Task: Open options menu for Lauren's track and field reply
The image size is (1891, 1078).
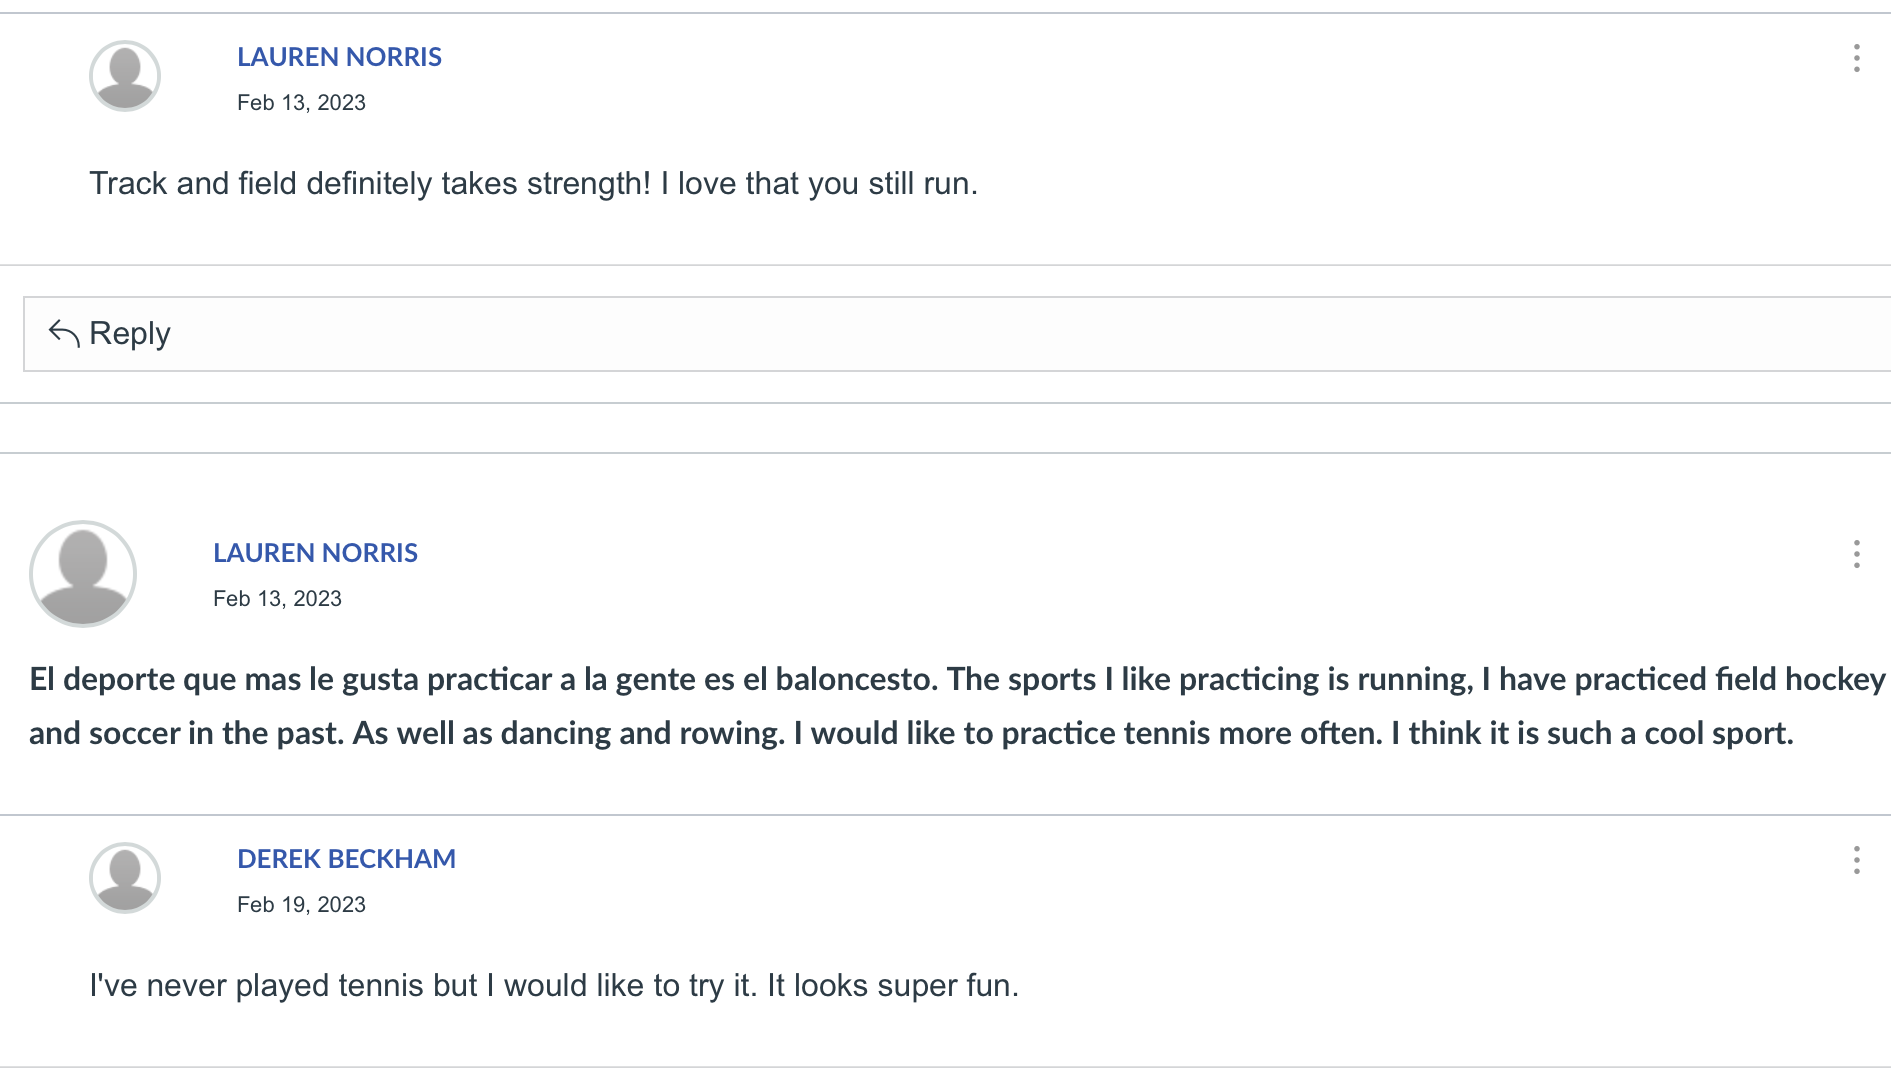Action: (x=1856, y=58)
